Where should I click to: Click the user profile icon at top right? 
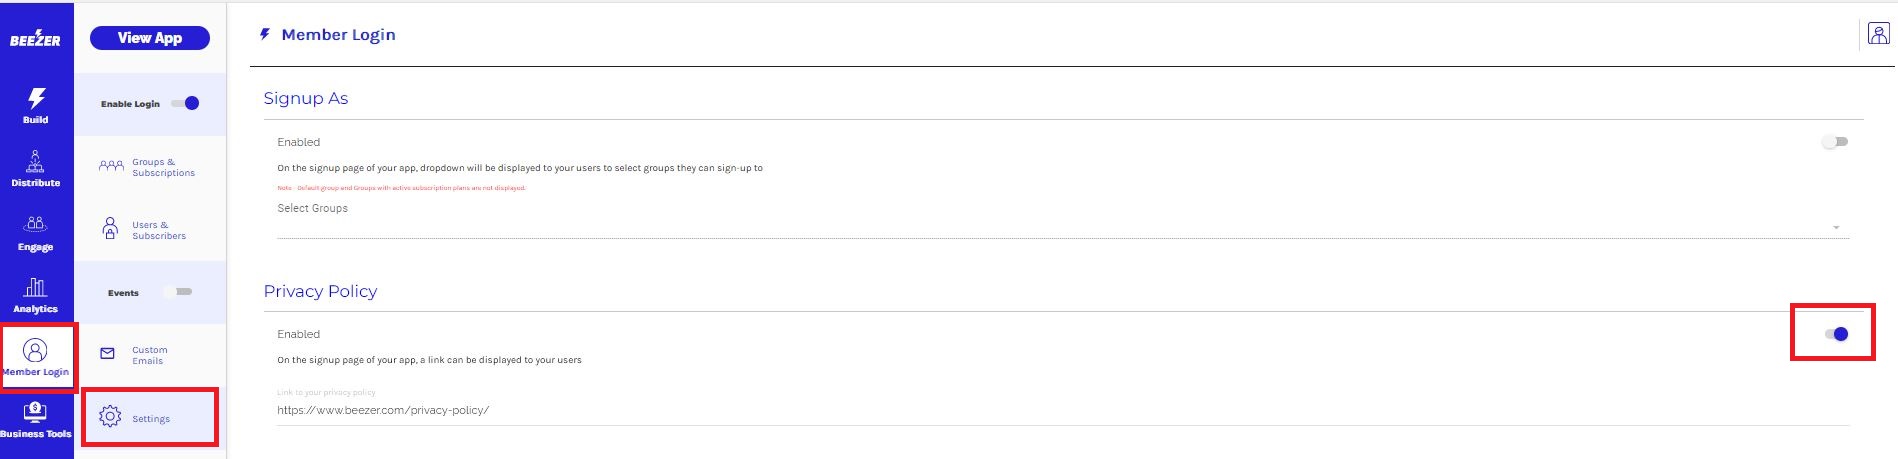pyautogui.click(x=1878, y=34)
